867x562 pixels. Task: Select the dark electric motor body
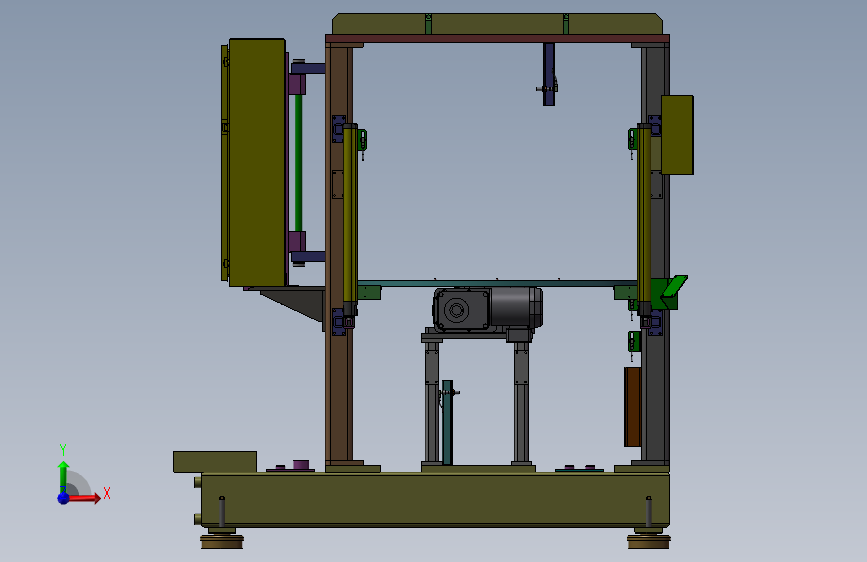coord(515,308)
